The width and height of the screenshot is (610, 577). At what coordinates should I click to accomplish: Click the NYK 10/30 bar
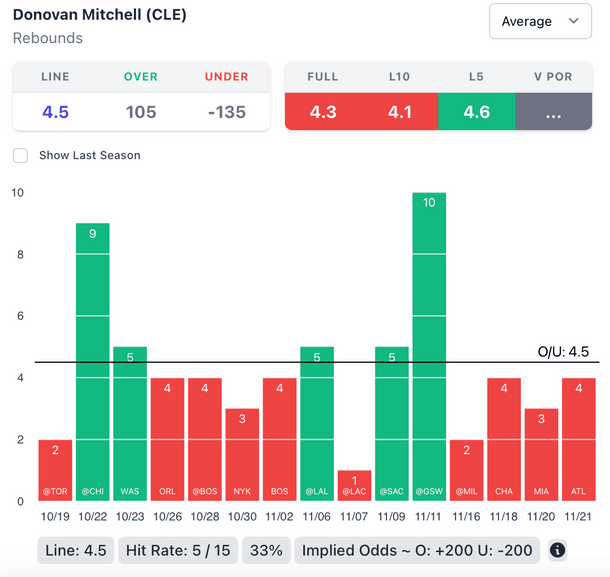(x=242, y=454)
